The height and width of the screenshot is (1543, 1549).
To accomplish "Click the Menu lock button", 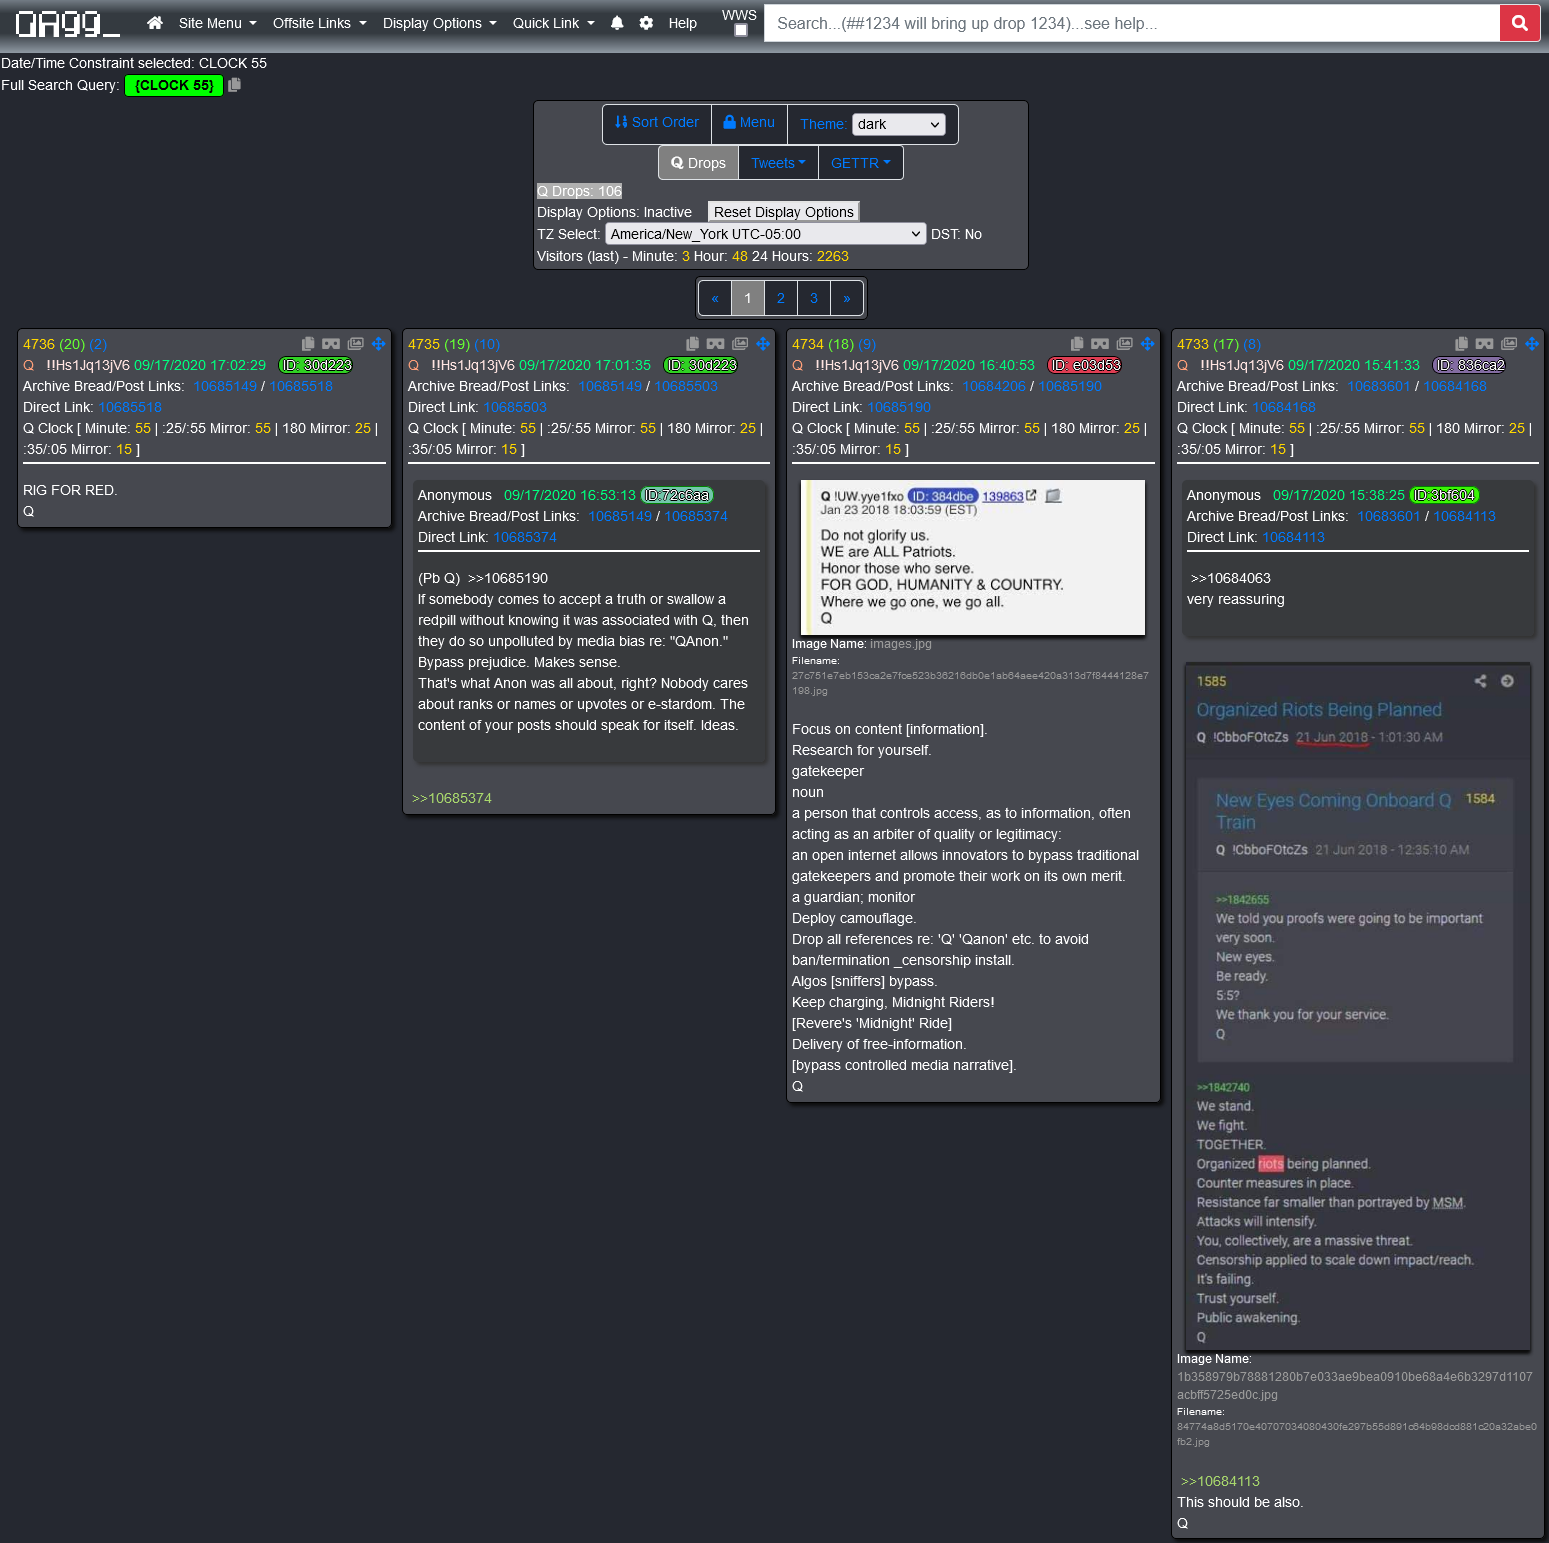I will [749, 123].
